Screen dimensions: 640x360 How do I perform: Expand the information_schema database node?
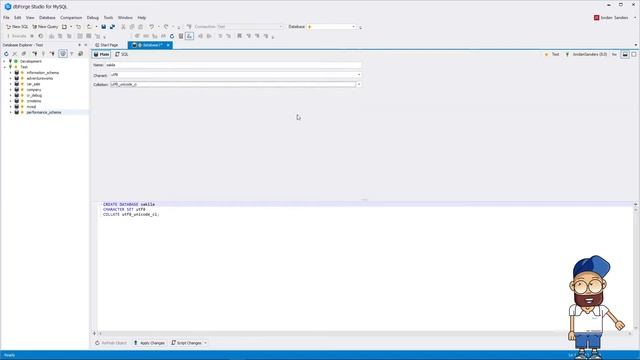pos(11,73)
